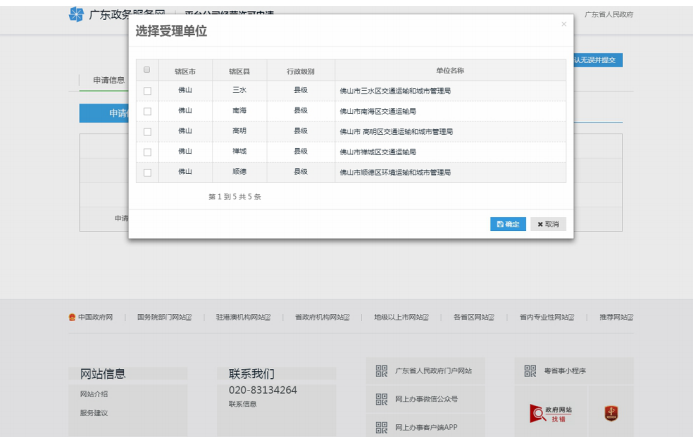Tick the checkbox for 三水 district row
Image resolution: width=696 pixels, height=439 pixels.
148,90
